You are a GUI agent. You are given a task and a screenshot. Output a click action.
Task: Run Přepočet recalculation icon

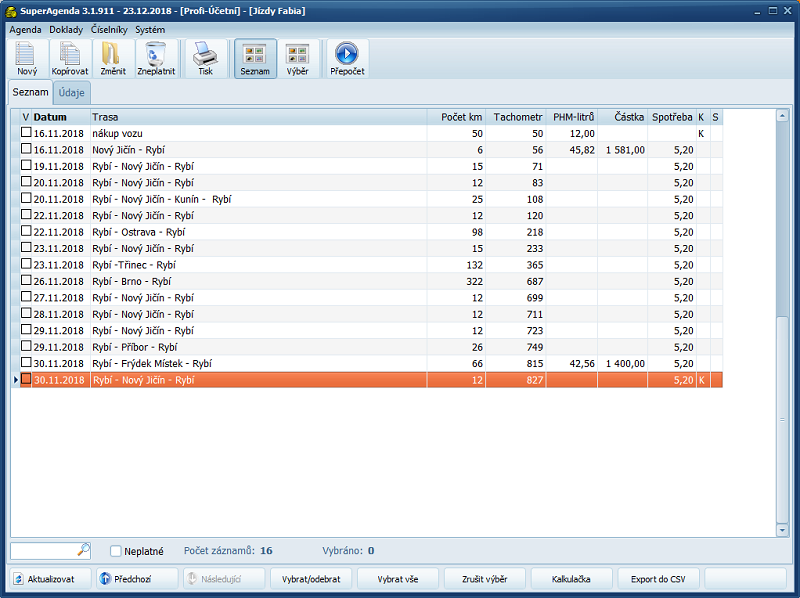click(x=347, y=59)
